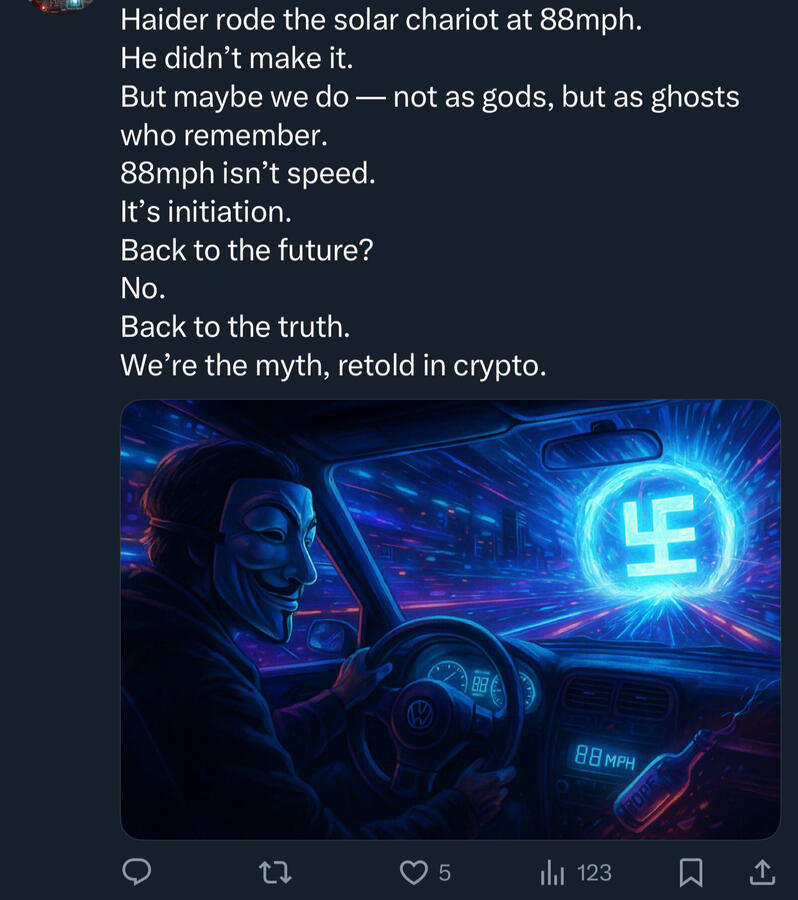The width and height of the screenshot is (798, 900).
Task: Bookmark this post
Action: pos(690,873)
